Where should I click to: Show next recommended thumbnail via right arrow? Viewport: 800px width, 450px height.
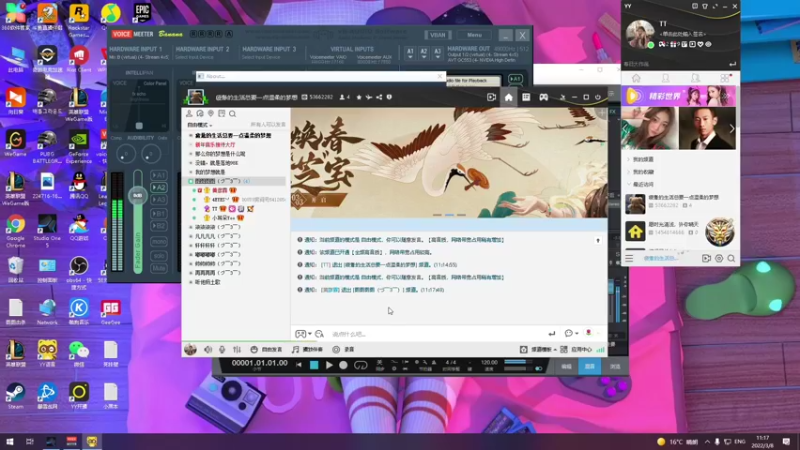pos(732,129)
